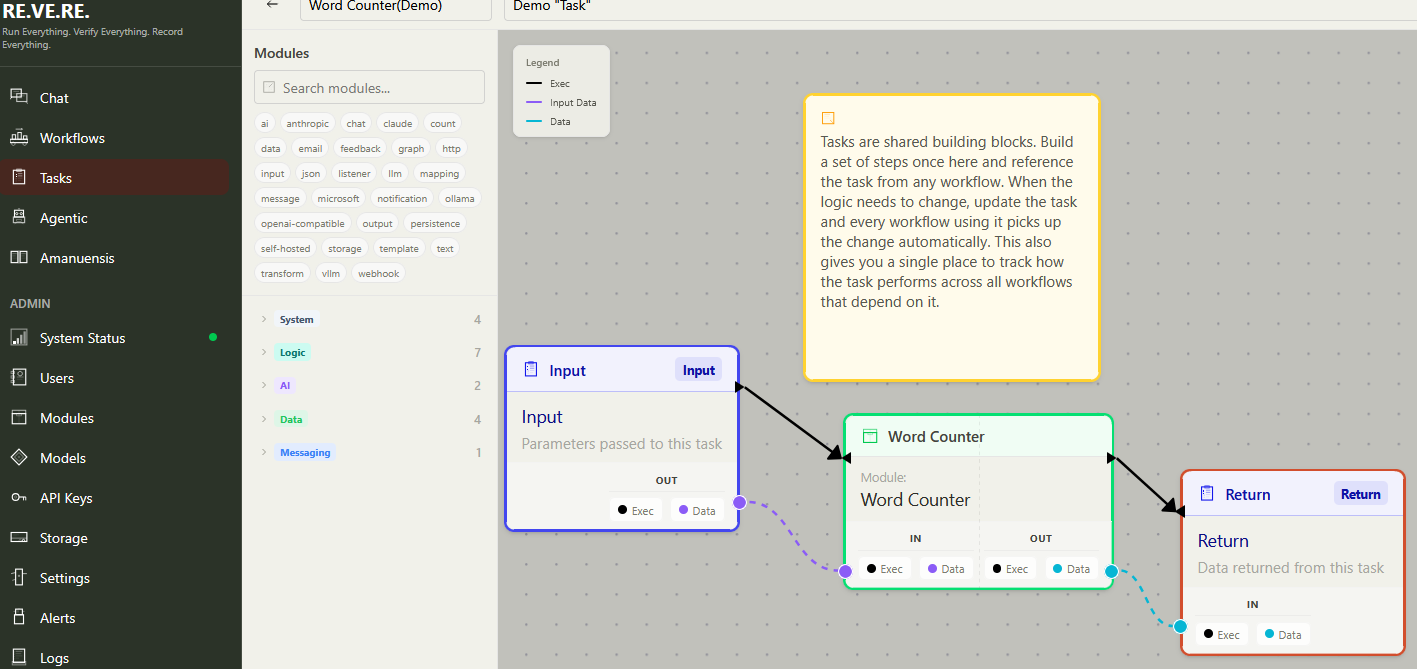Image resolution: width=1417 pixels, height=669 pixels.
Task: Click the Word Counter(Demo) name field
Action: click(x=396, y=7)
